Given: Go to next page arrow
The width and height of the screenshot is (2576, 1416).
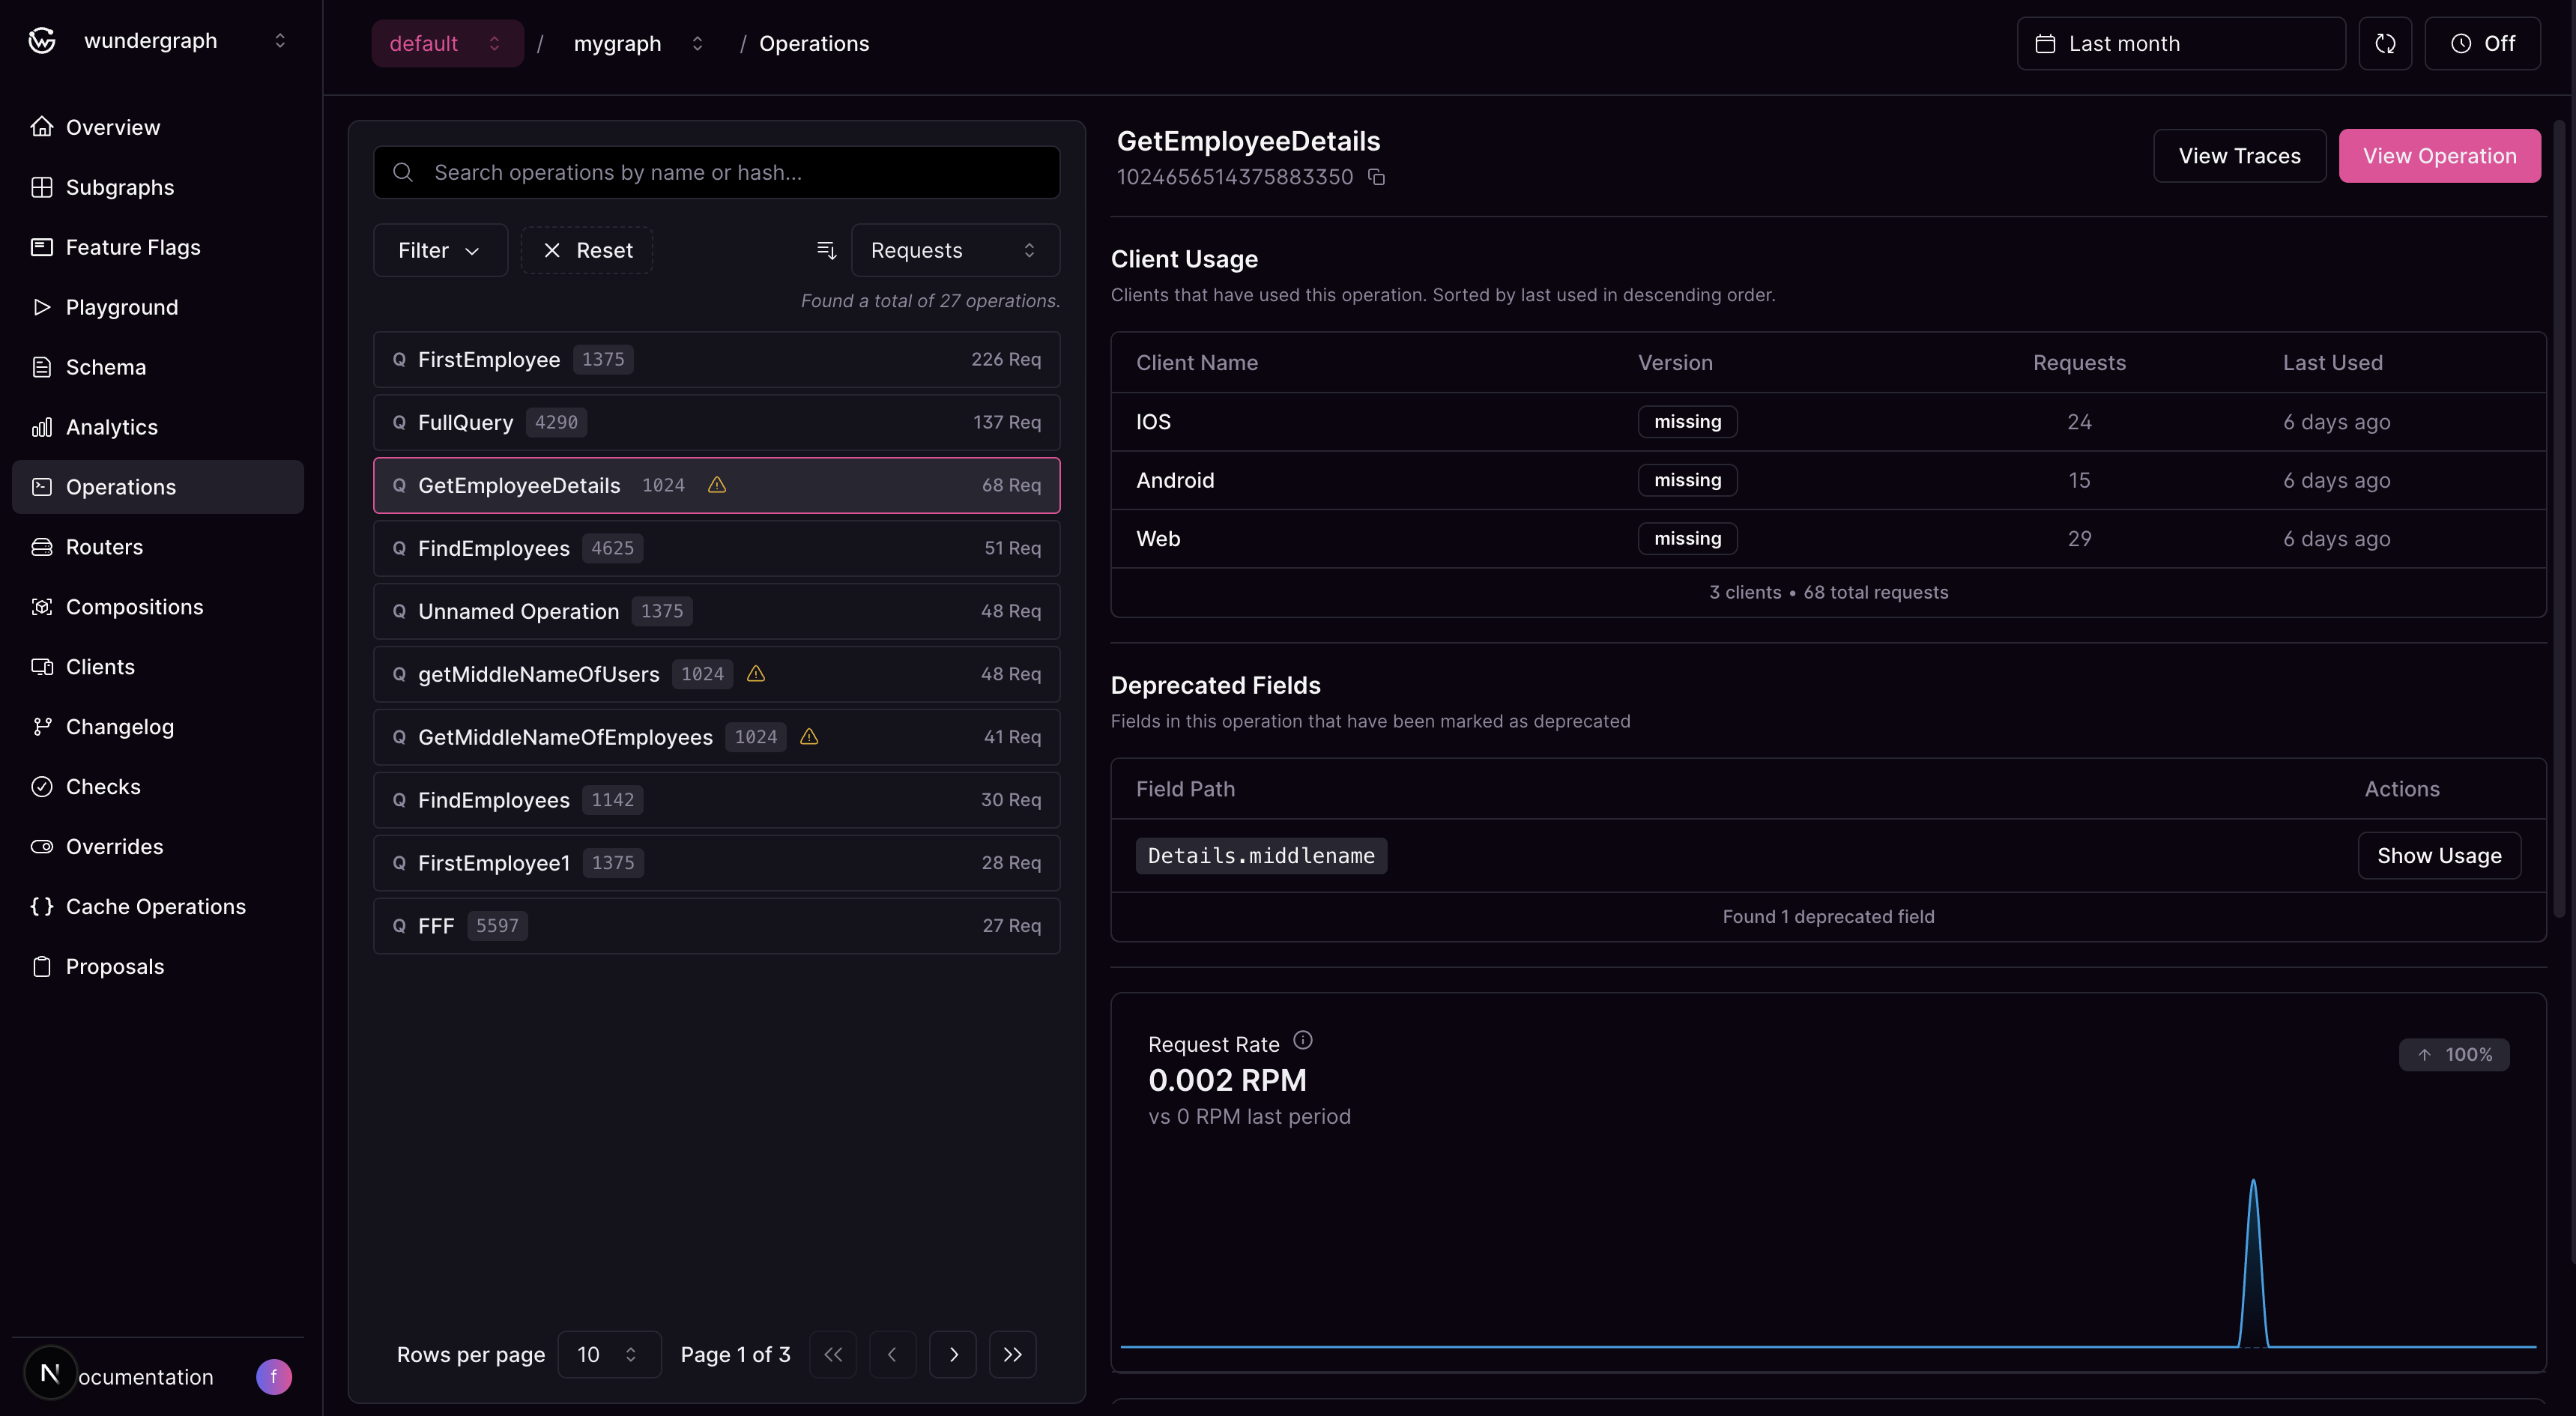Looking at the screenshot, I should click(x=953, y=1354).
